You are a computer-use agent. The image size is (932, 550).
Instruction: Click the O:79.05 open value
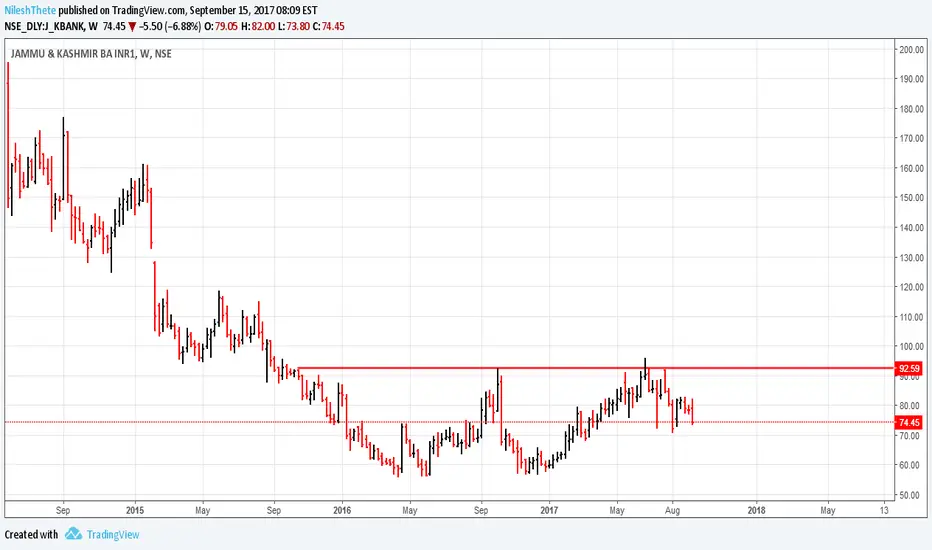point(221,26)
